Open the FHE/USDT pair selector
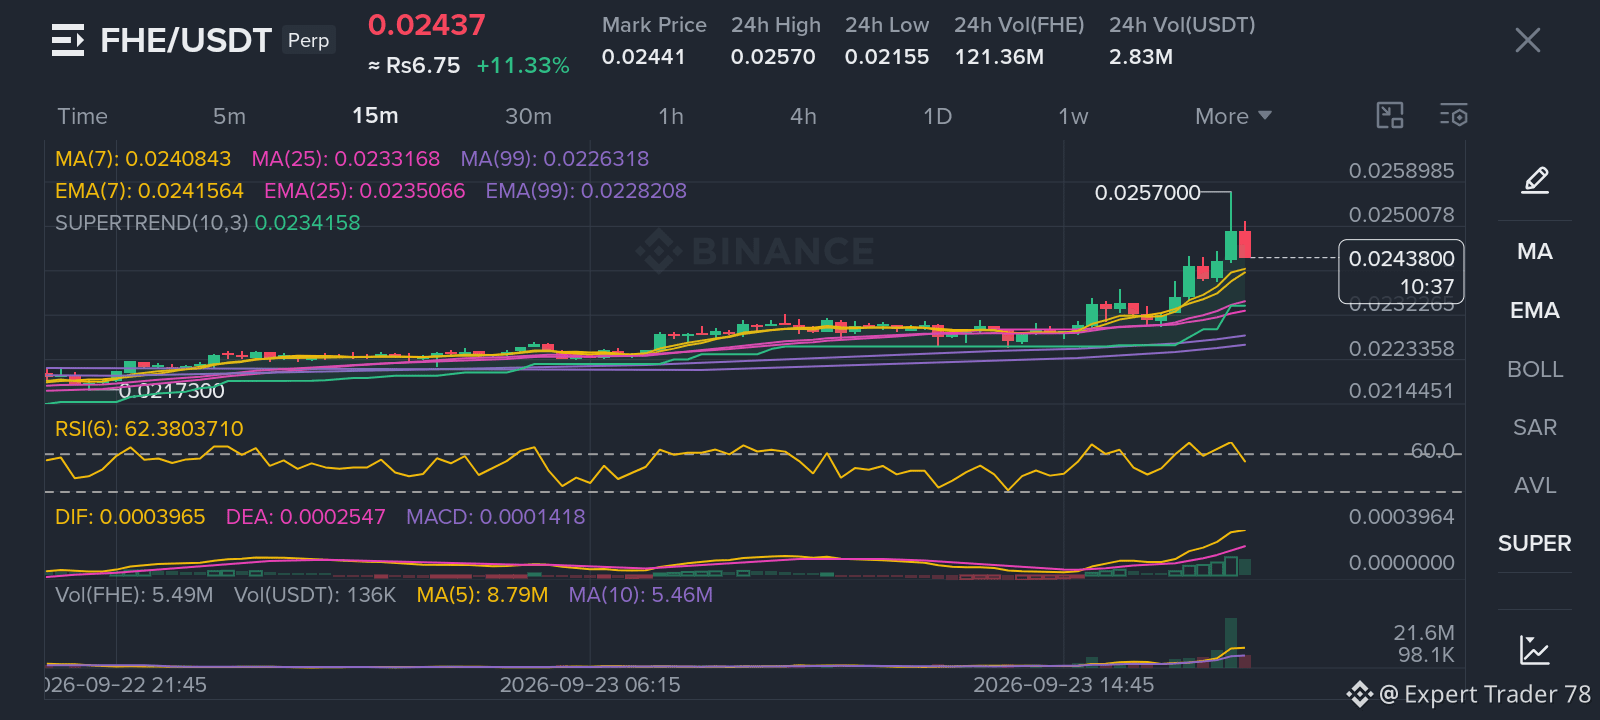Viewport: 1600px width, 720px height. click(186, 40)
